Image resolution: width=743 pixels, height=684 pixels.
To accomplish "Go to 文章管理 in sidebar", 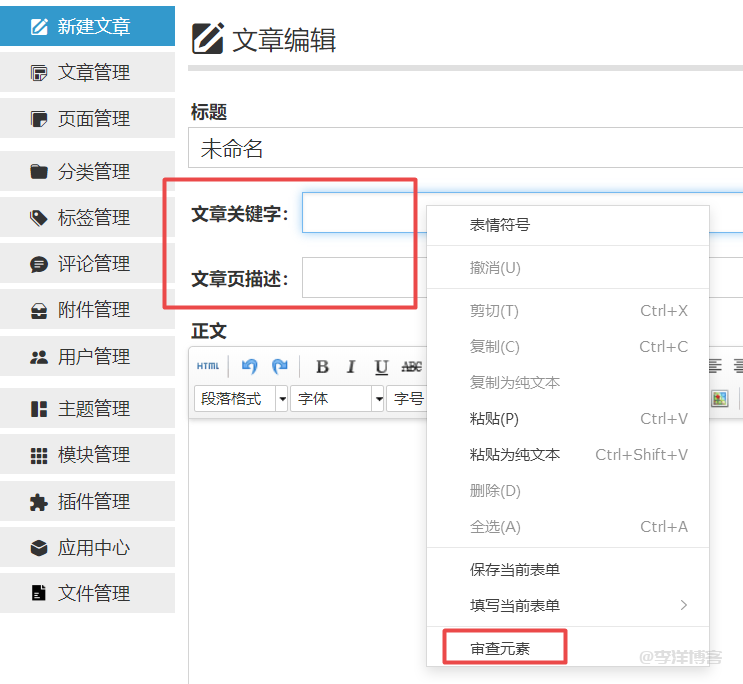I will tap(87, 72).
